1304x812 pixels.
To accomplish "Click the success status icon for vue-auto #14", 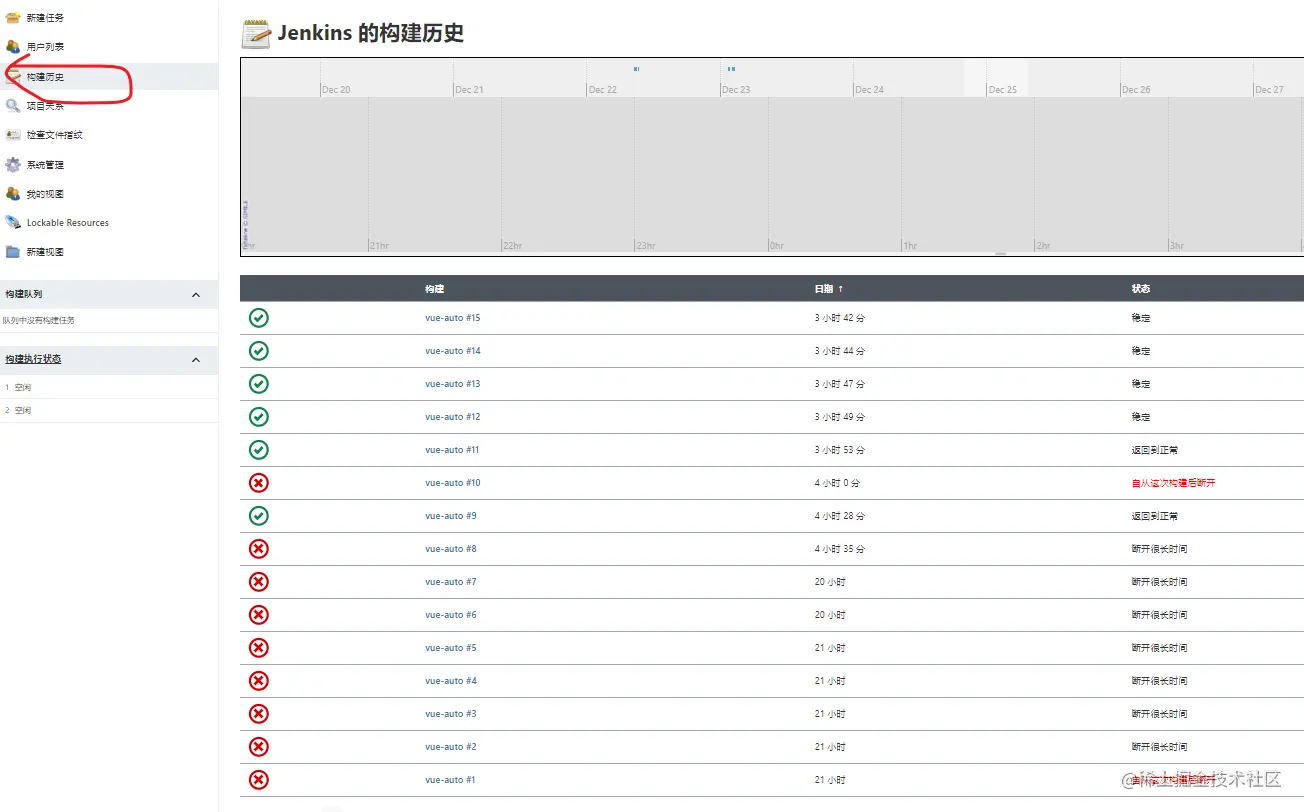I will pos(258,351).
